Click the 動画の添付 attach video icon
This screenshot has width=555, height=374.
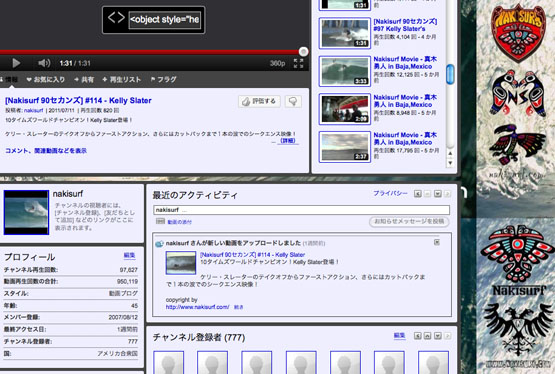(x=160, y=221)
